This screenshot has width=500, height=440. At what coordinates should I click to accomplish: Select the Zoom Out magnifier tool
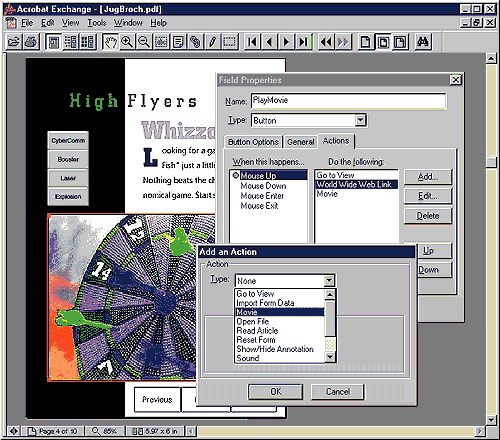pyautogui.click(x=144, y=42)
